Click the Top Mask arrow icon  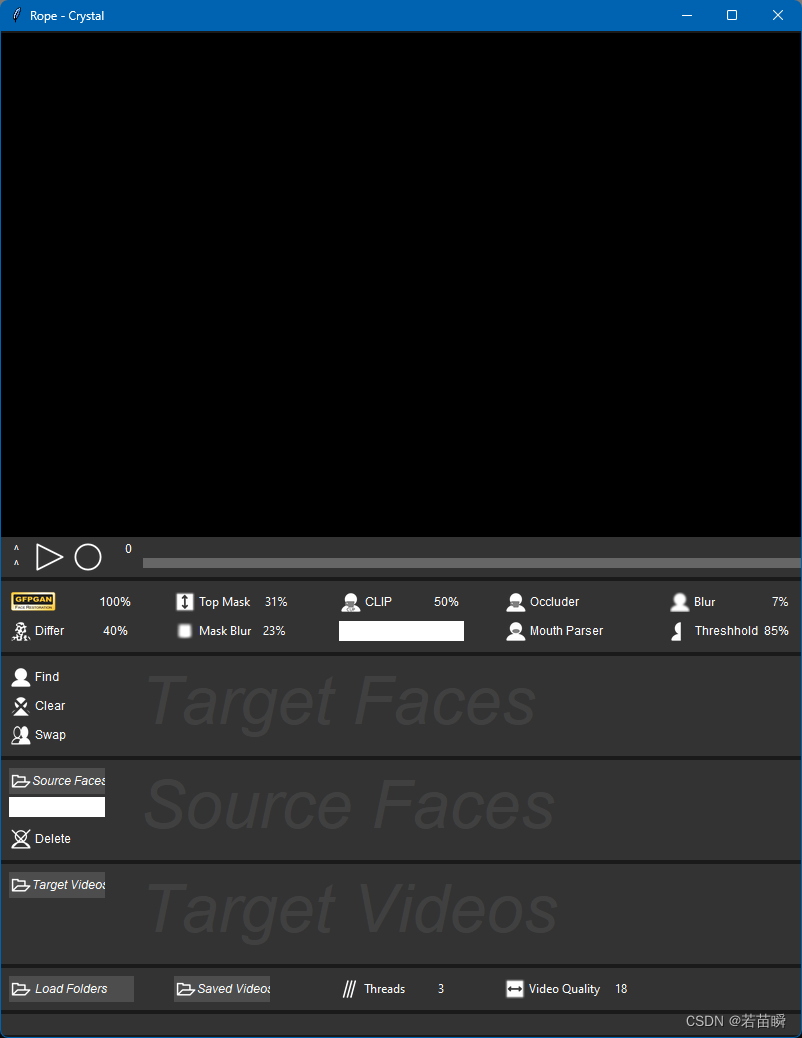185,602
